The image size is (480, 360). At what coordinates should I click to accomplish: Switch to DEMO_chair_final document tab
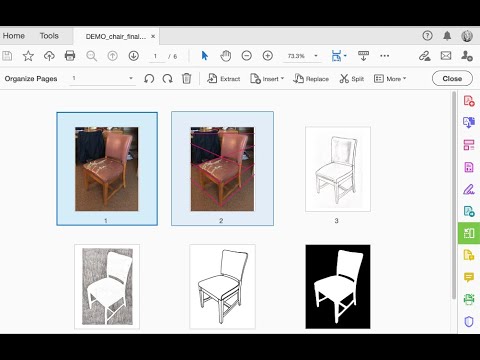pyautogui.click(x=116, y=36)
